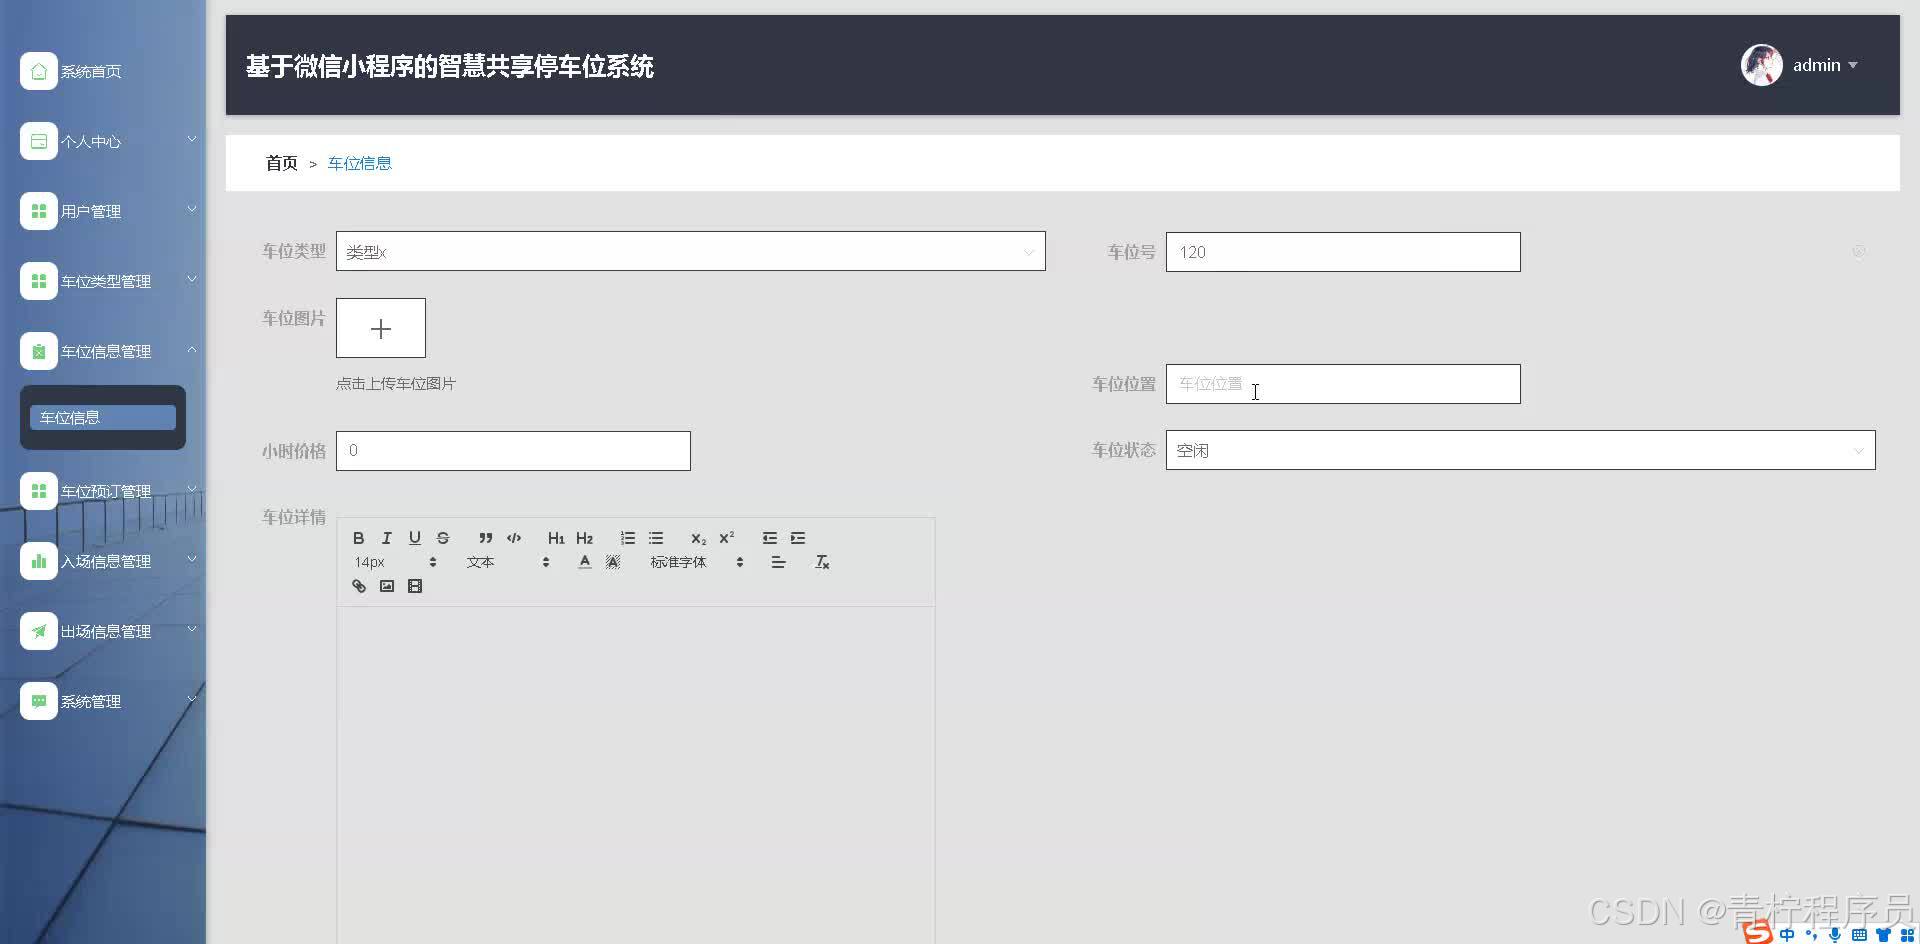Viewport: 1920px width, 944px height.
Task: Select the italic formatting icon
Action: 386,537
